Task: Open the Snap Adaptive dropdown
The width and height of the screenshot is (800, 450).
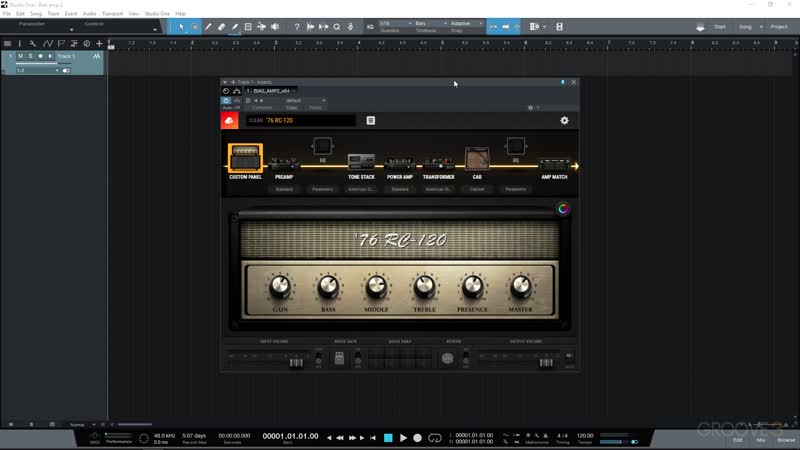Action: (x=466, y=23)
